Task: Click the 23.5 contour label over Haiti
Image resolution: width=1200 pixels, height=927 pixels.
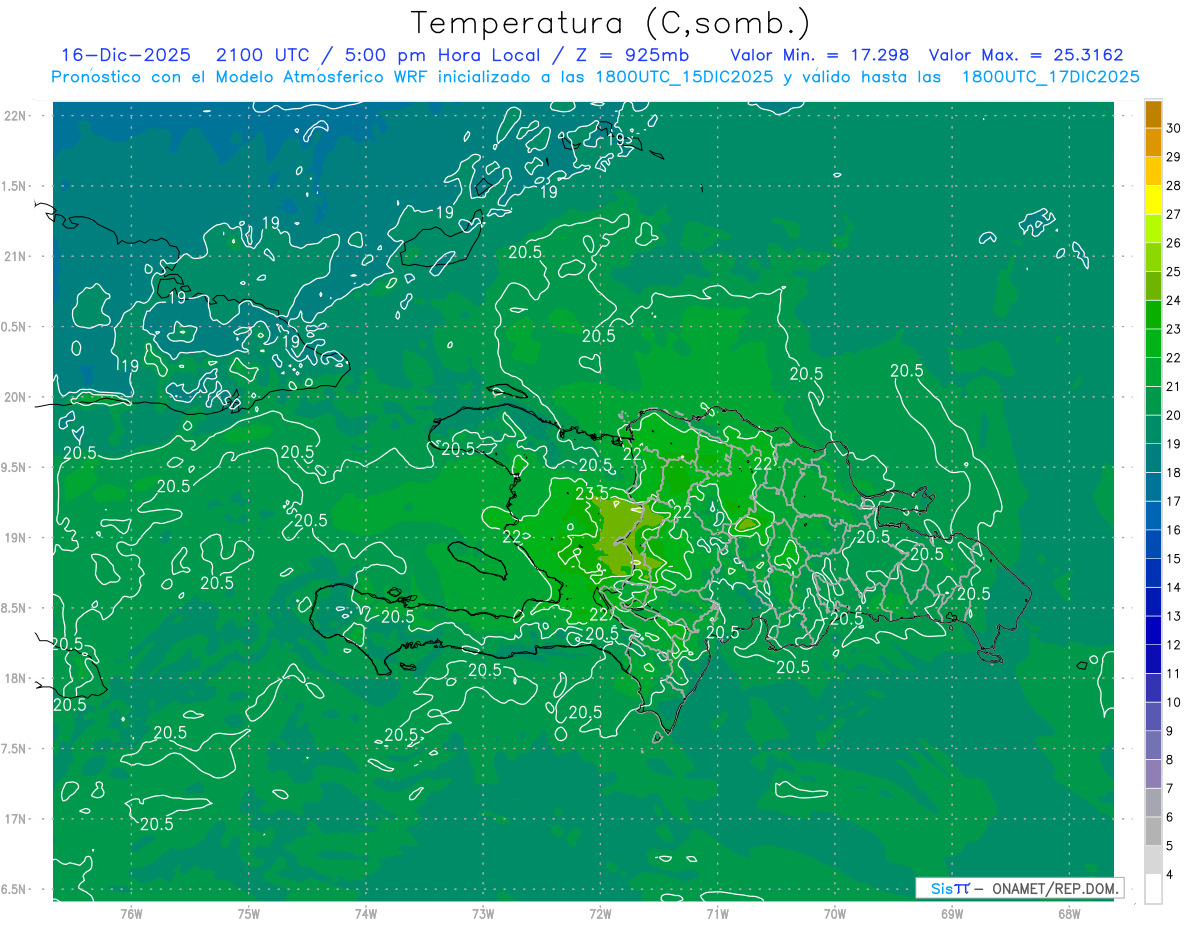Action: click(x=592, y=494)
